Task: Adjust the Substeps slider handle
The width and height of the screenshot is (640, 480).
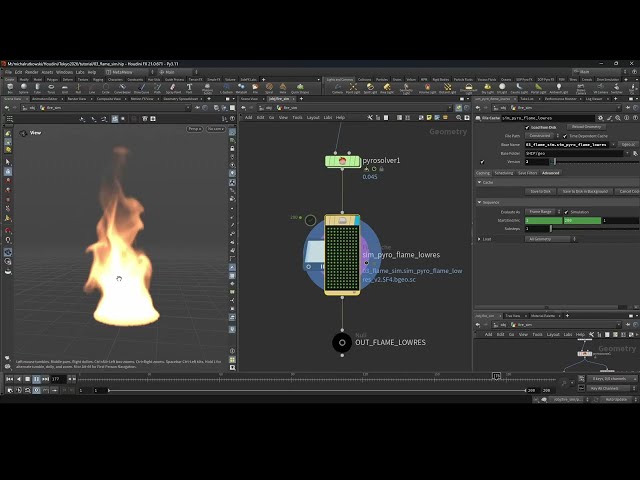Action: [551, 229]
